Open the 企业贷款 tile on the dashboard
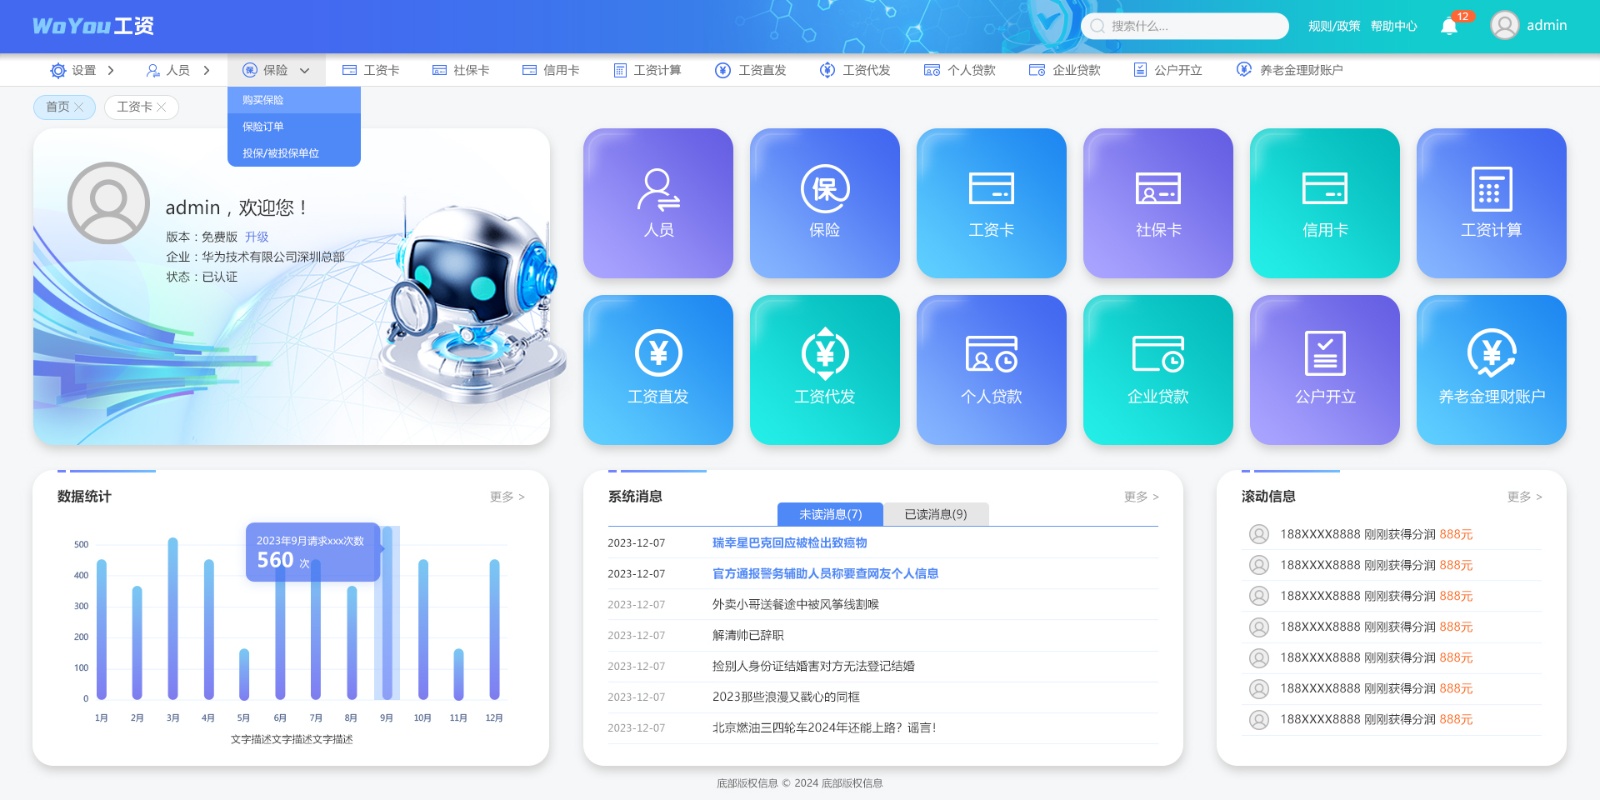1600x800 pixels. [x=1158, y=370]
